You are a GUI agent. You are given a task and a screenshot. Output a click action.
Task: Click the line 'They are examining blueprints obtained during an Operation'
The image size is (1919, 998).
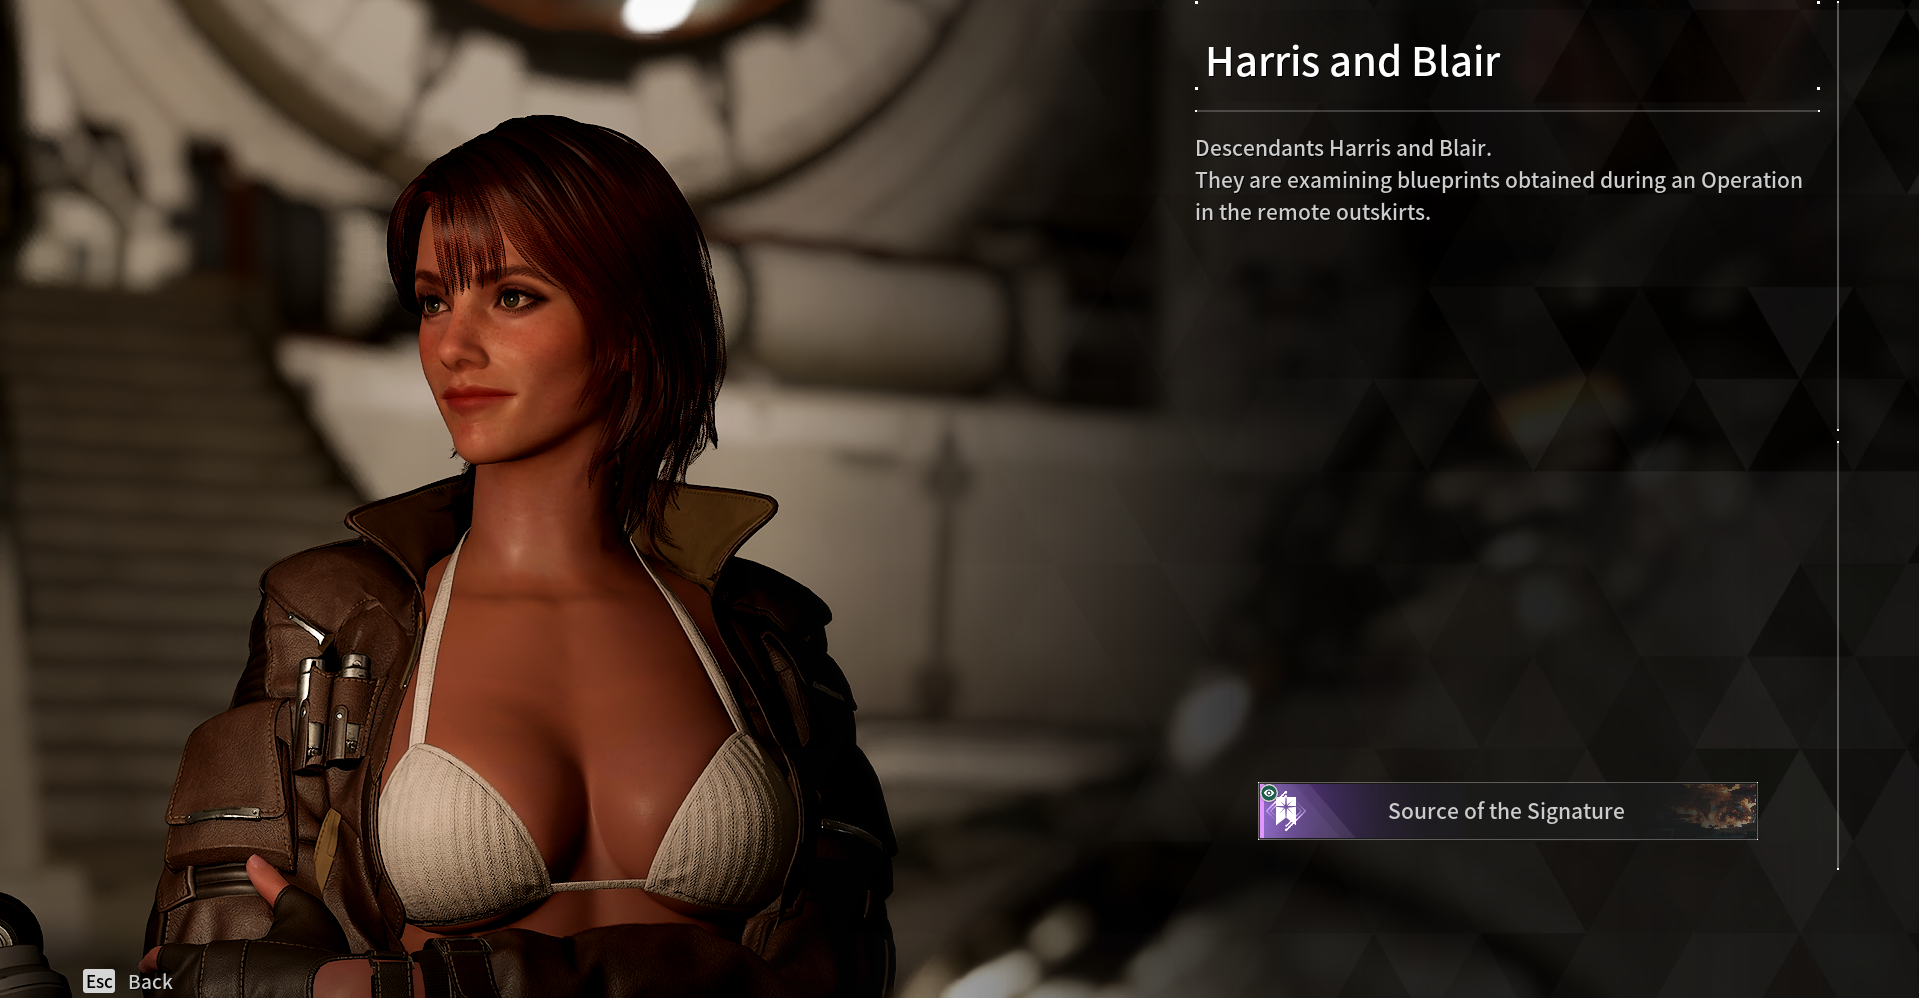click(x=1498, y=180)
